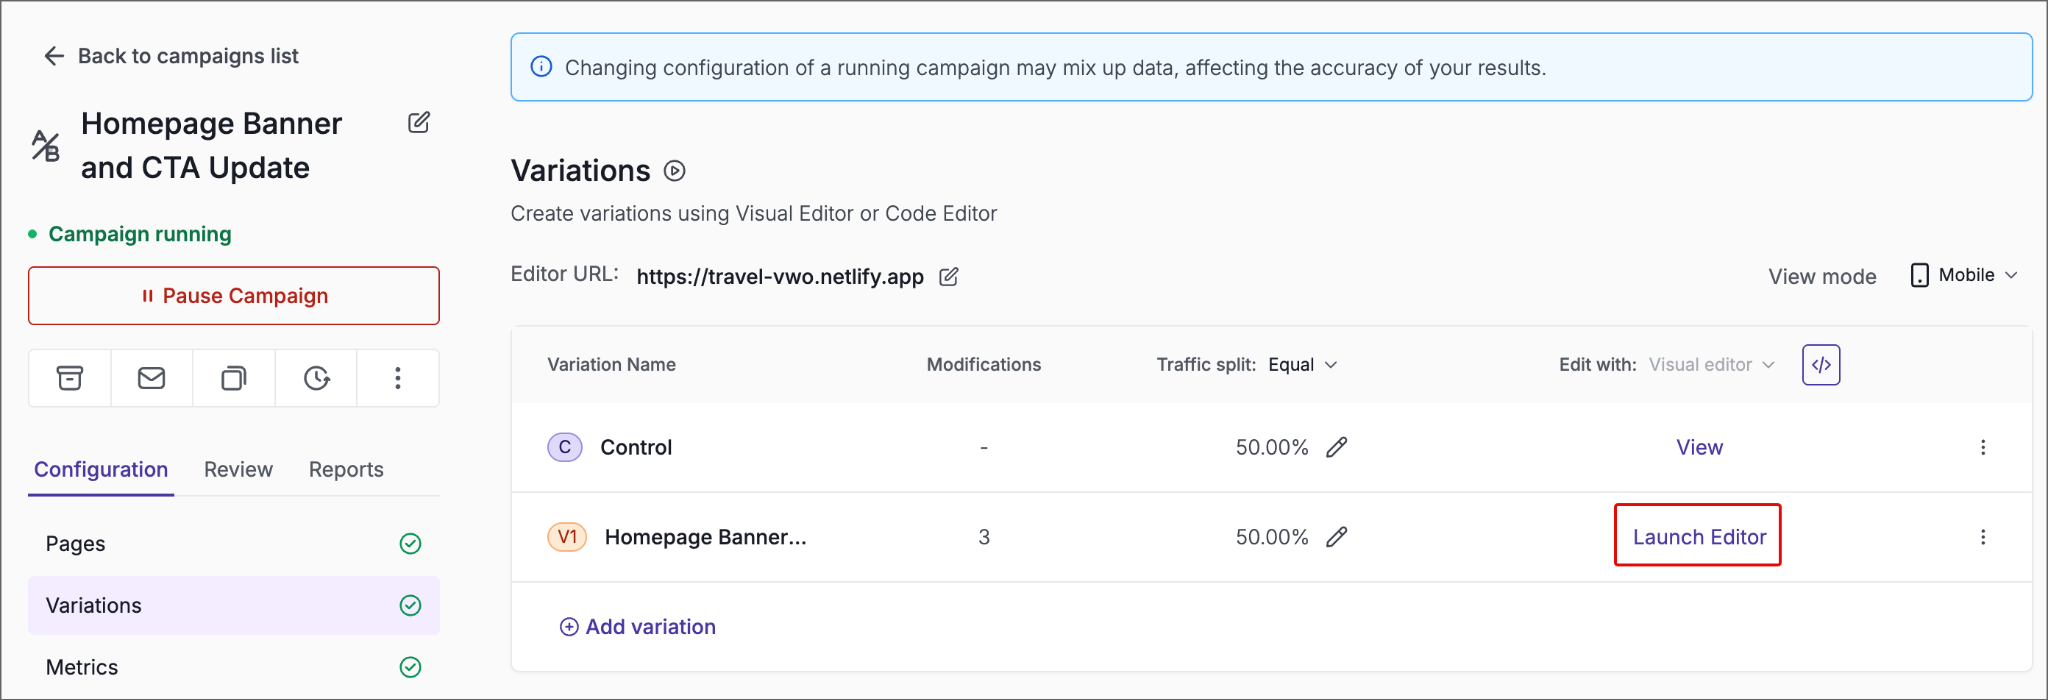The height and width of the screenshot is (700, 2048).
Task: Switch to the Configuration tab
Action: [x=101, y=470]
